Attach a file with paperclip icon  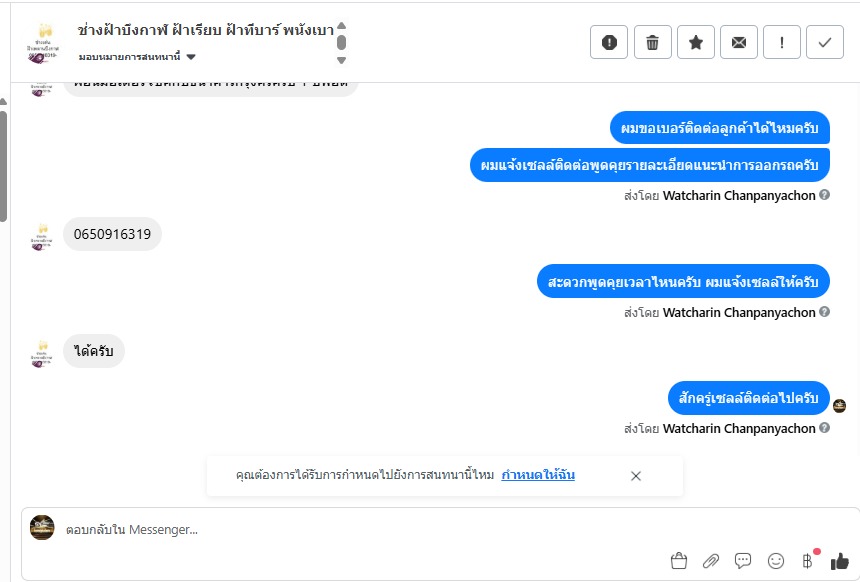[x=711, y=561]
